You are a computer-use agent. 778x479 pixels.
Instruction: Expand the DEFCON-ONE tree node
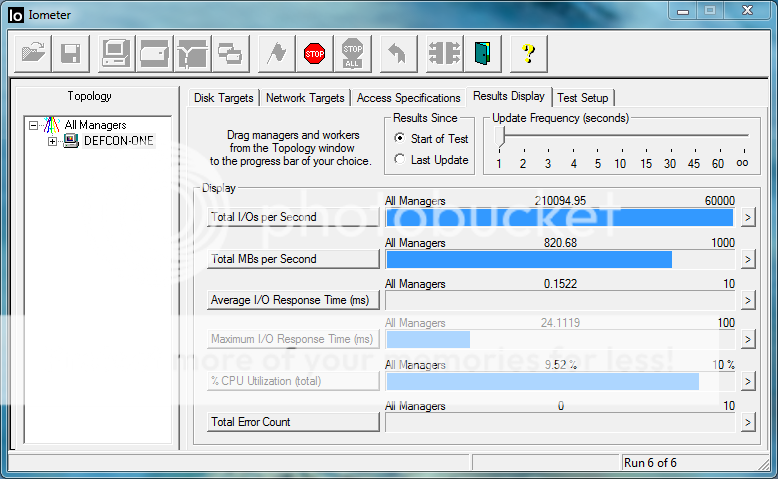[x=52, y=142]
